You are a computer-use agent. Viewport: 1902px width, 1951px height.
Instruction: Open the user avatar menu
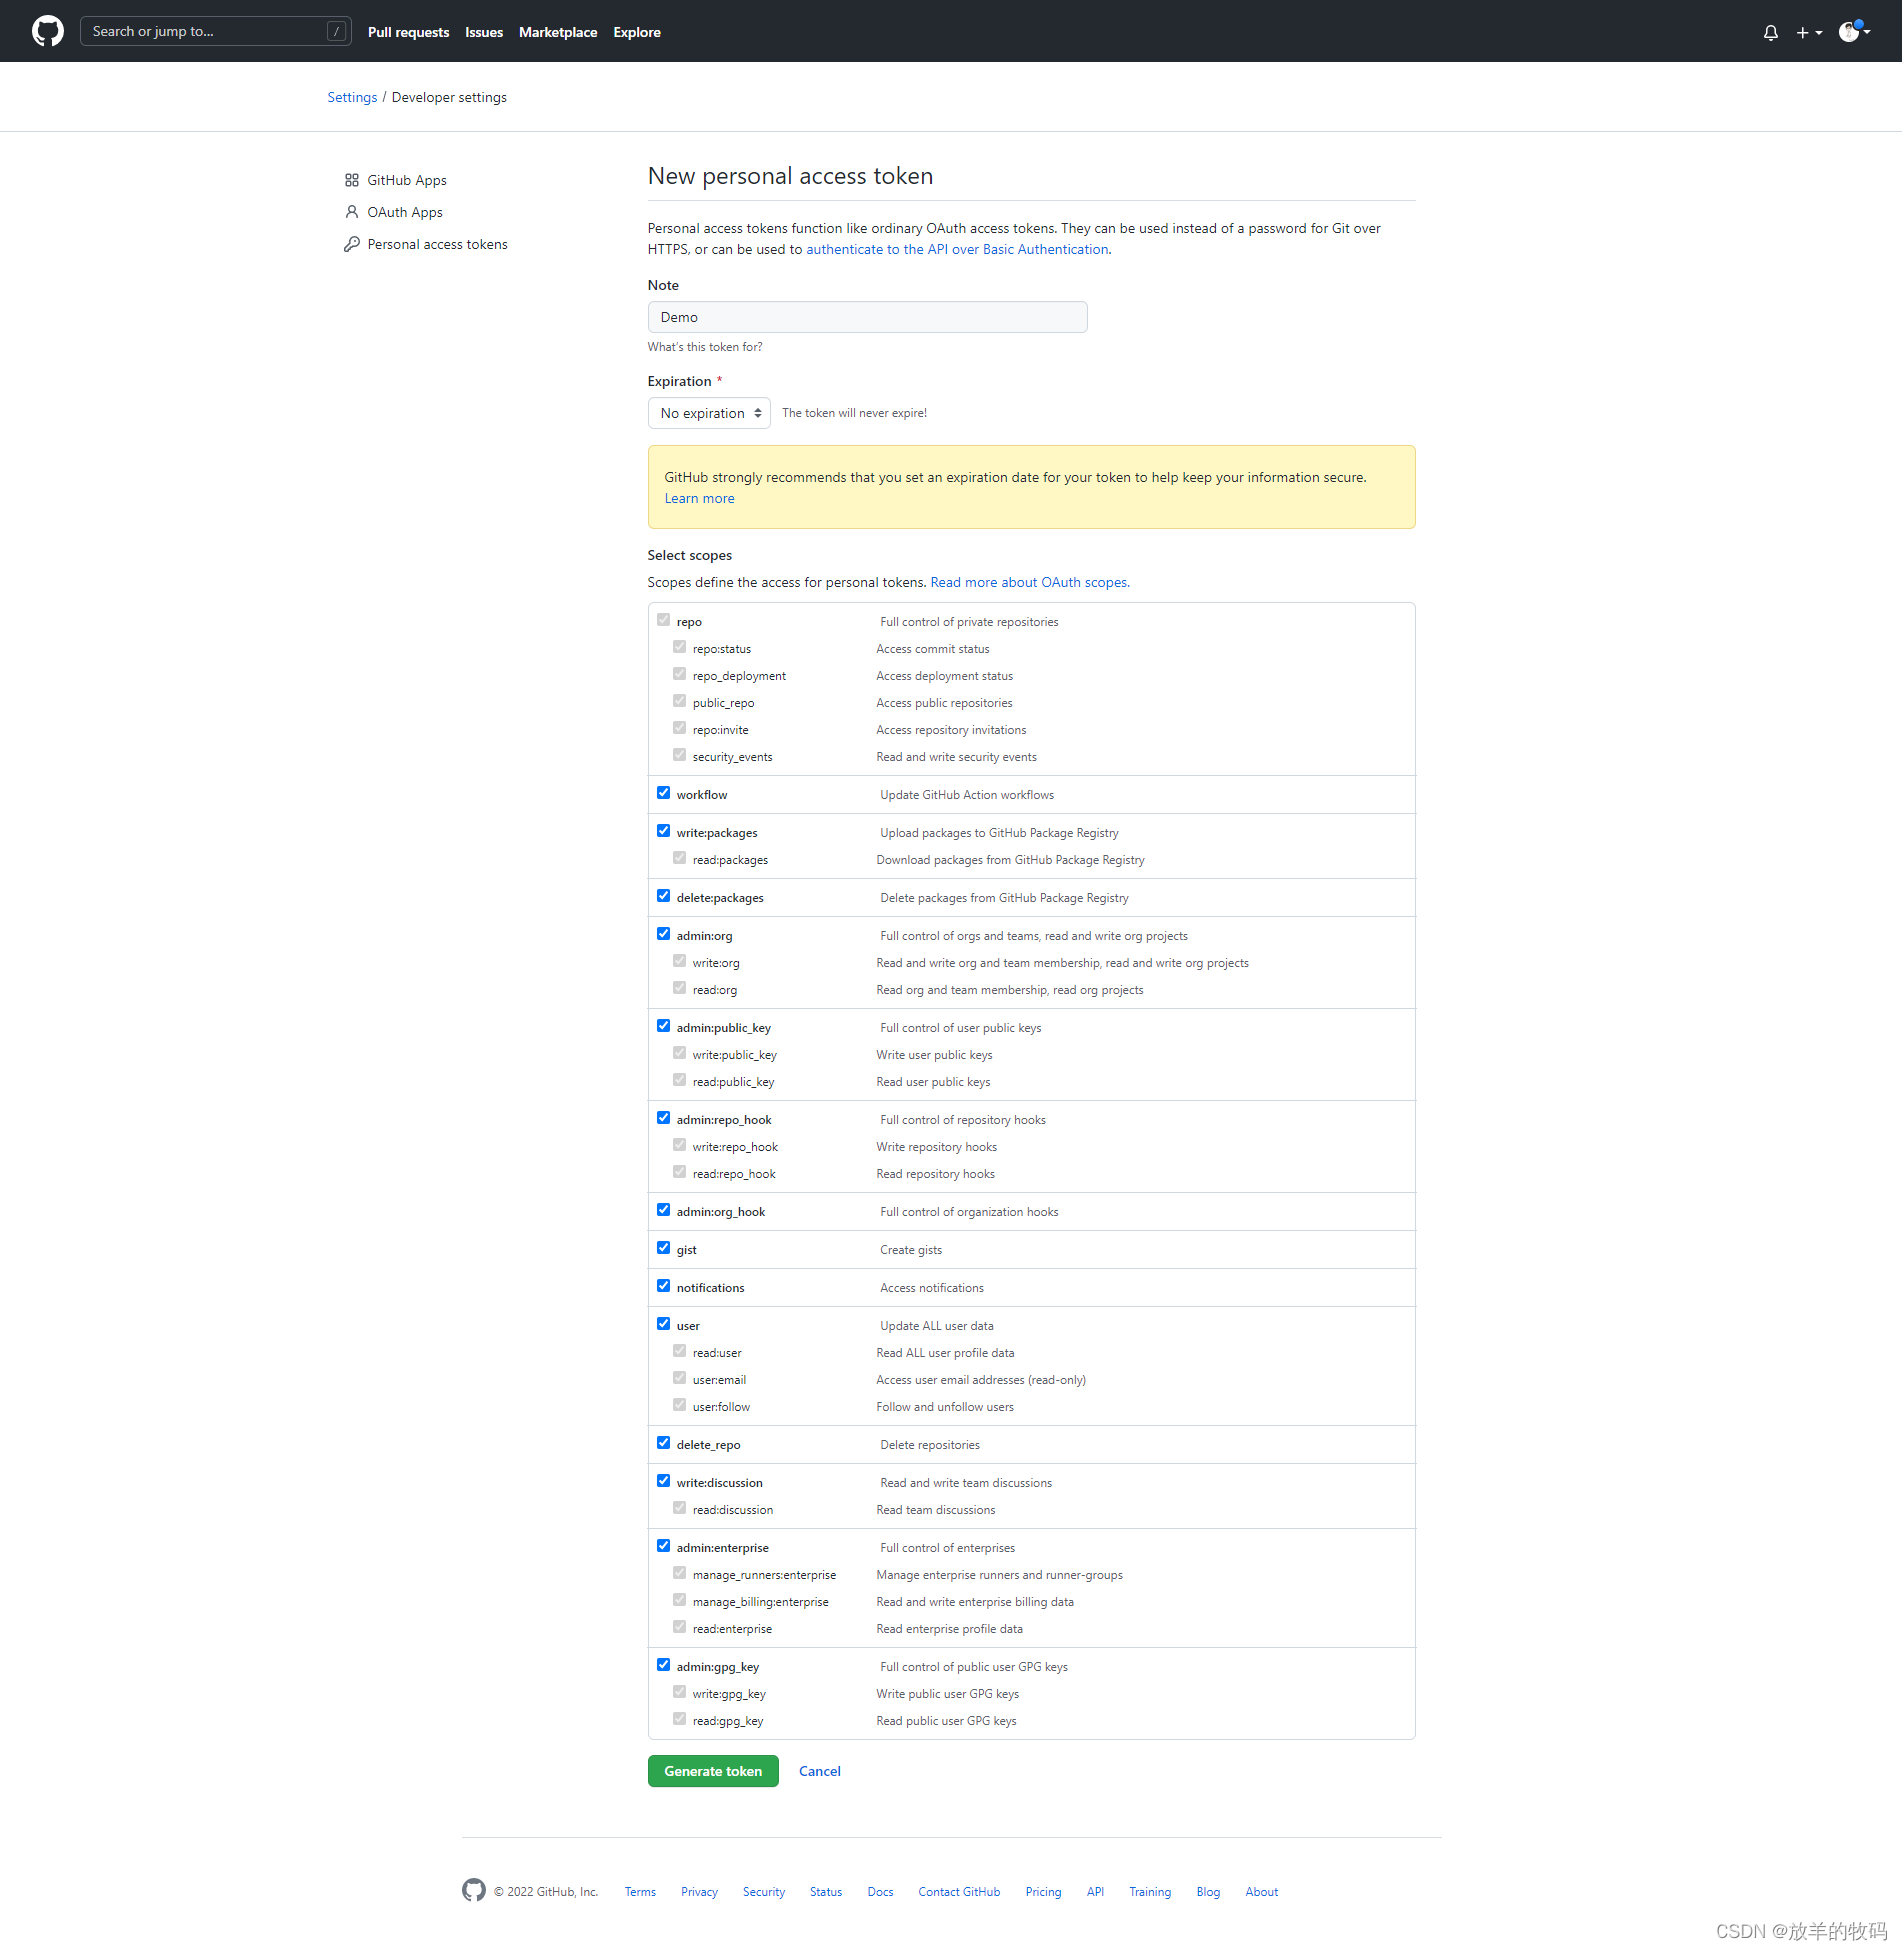pyautogui.click(x=1855, y=31)
